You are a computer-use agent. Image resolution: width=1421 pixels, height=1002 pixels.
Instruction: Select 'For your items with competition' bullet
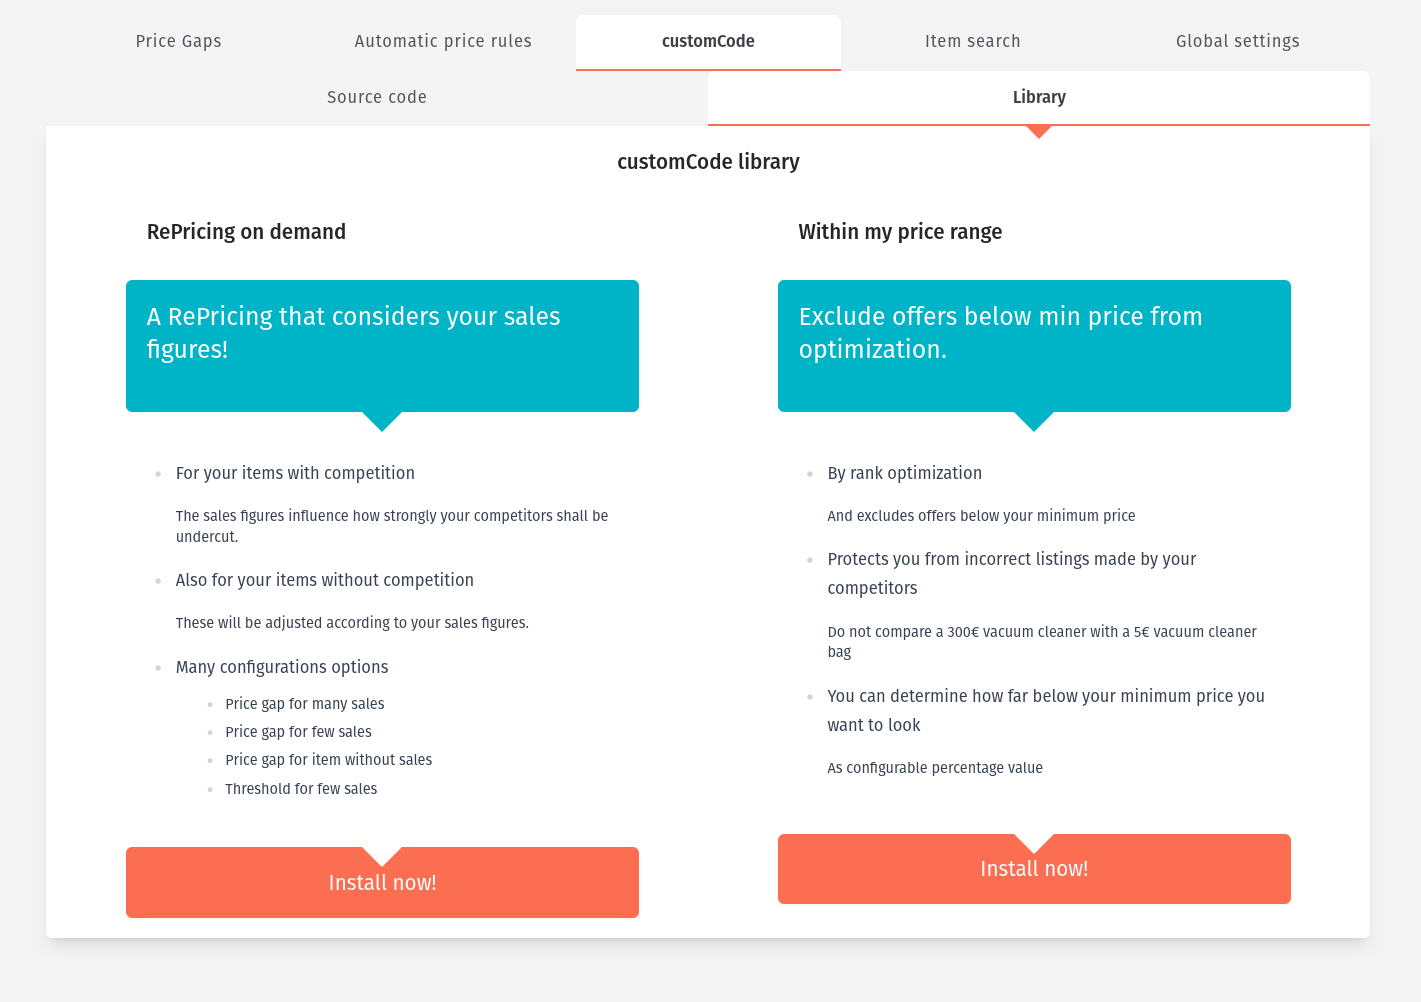tap(295, 473)
